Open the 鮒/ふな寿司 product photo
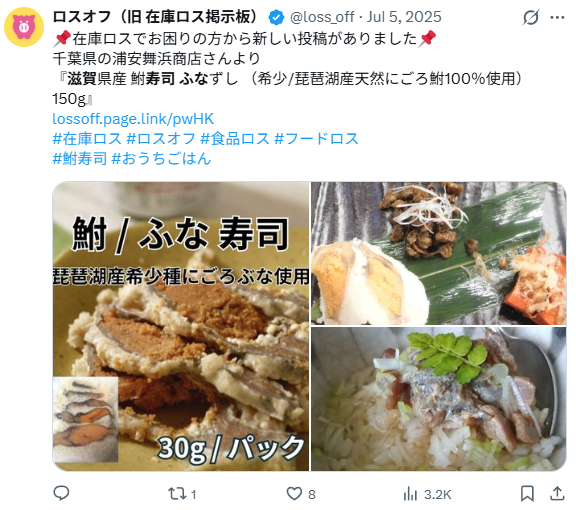The height and width of the screenshot is (510, 576). (181, 326)
